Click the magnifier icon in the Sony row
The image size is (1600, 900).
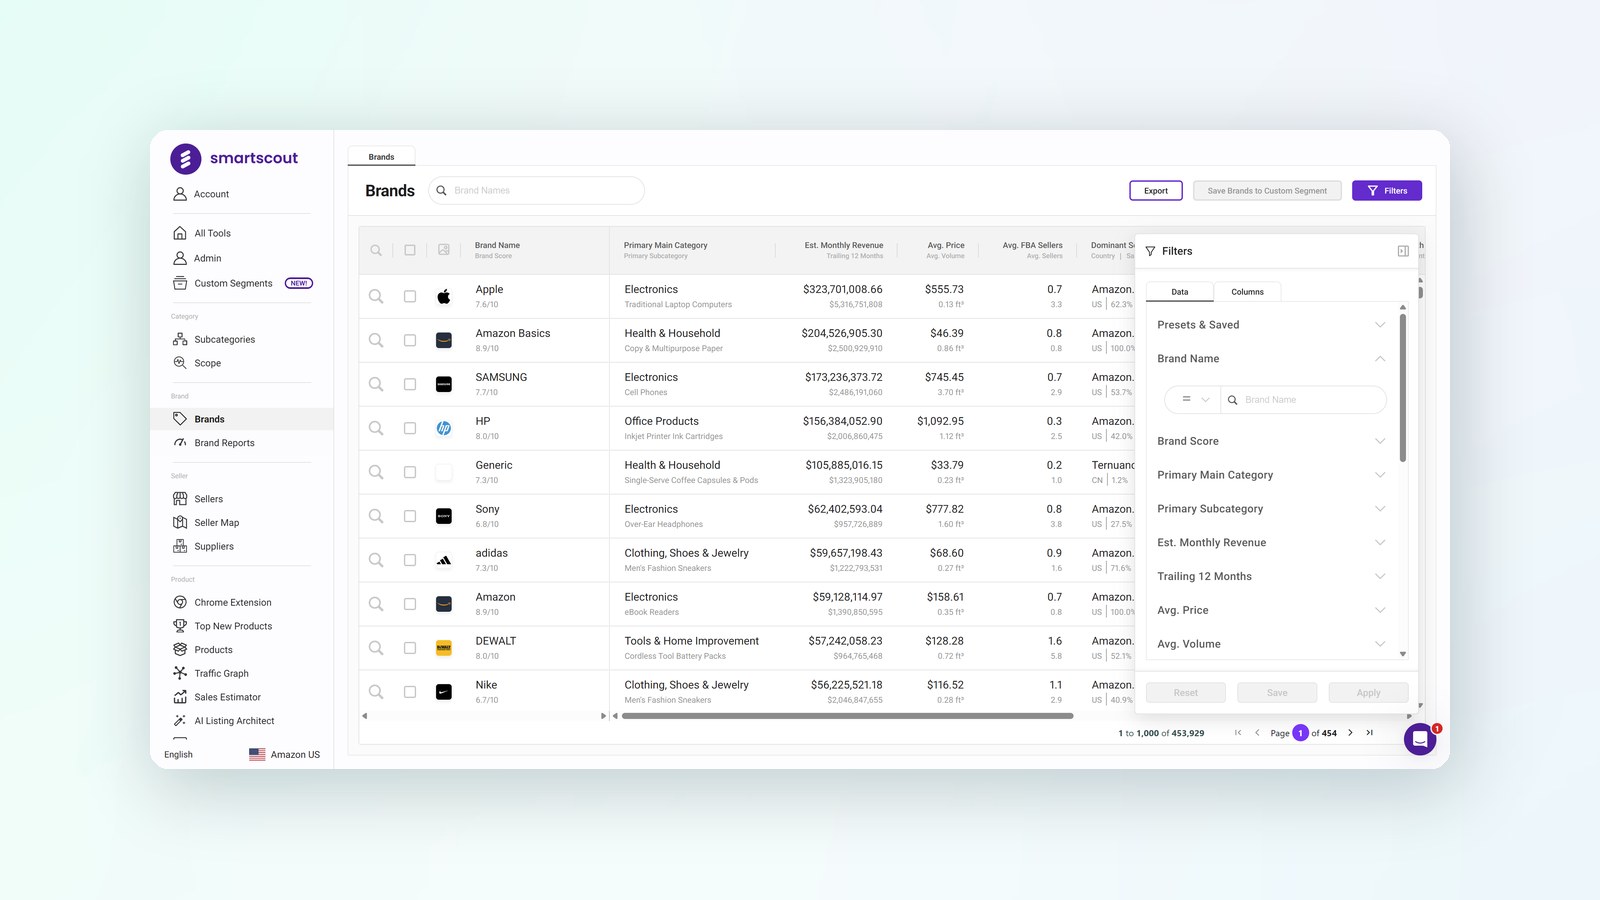[x=376, y=516]
